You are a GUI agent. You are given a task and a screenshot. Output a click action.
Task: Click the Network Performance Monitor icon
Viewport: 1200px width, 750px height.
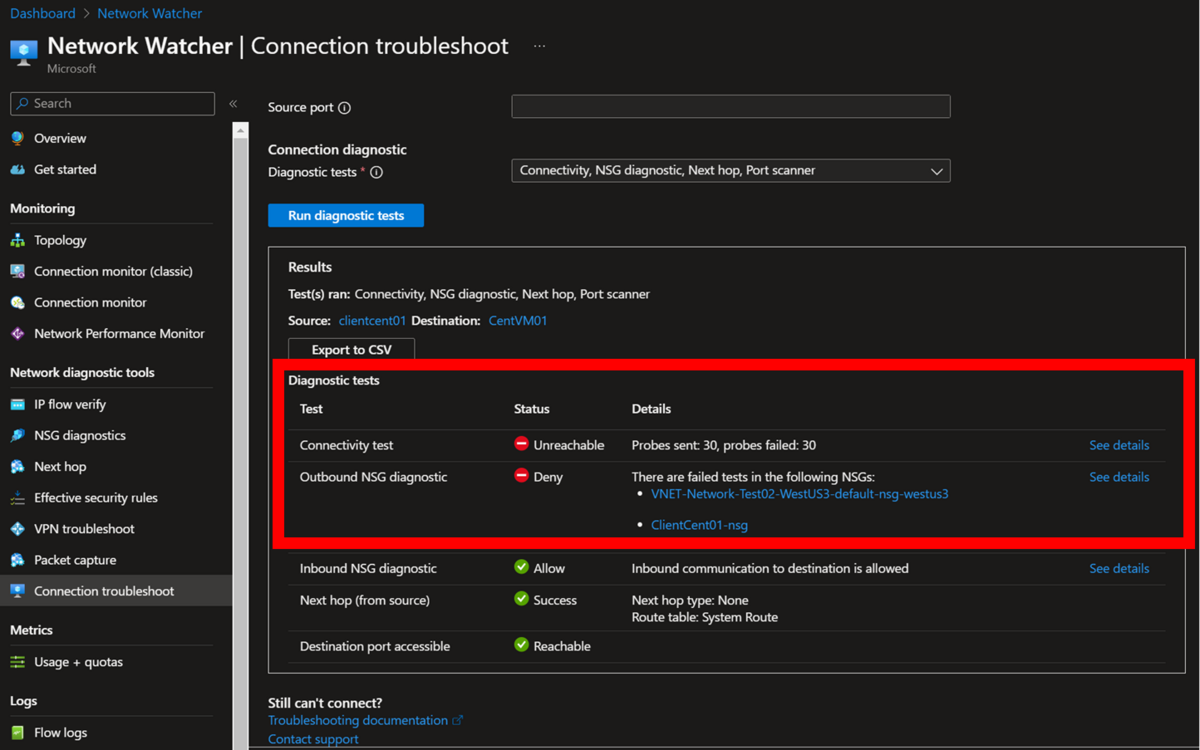17,333
